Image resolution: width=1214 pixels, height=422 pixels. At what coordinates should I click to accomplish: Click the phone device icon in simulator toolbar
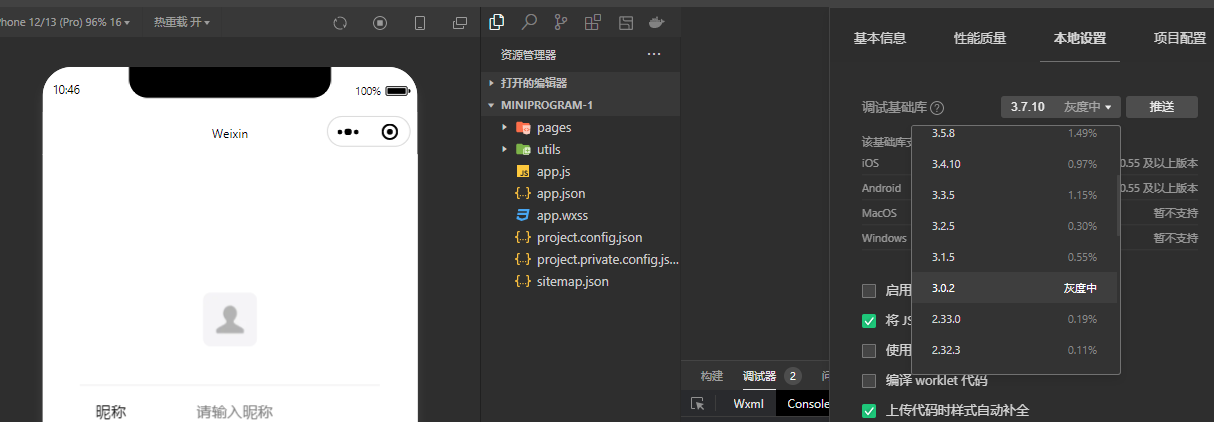tap(420, 22)
